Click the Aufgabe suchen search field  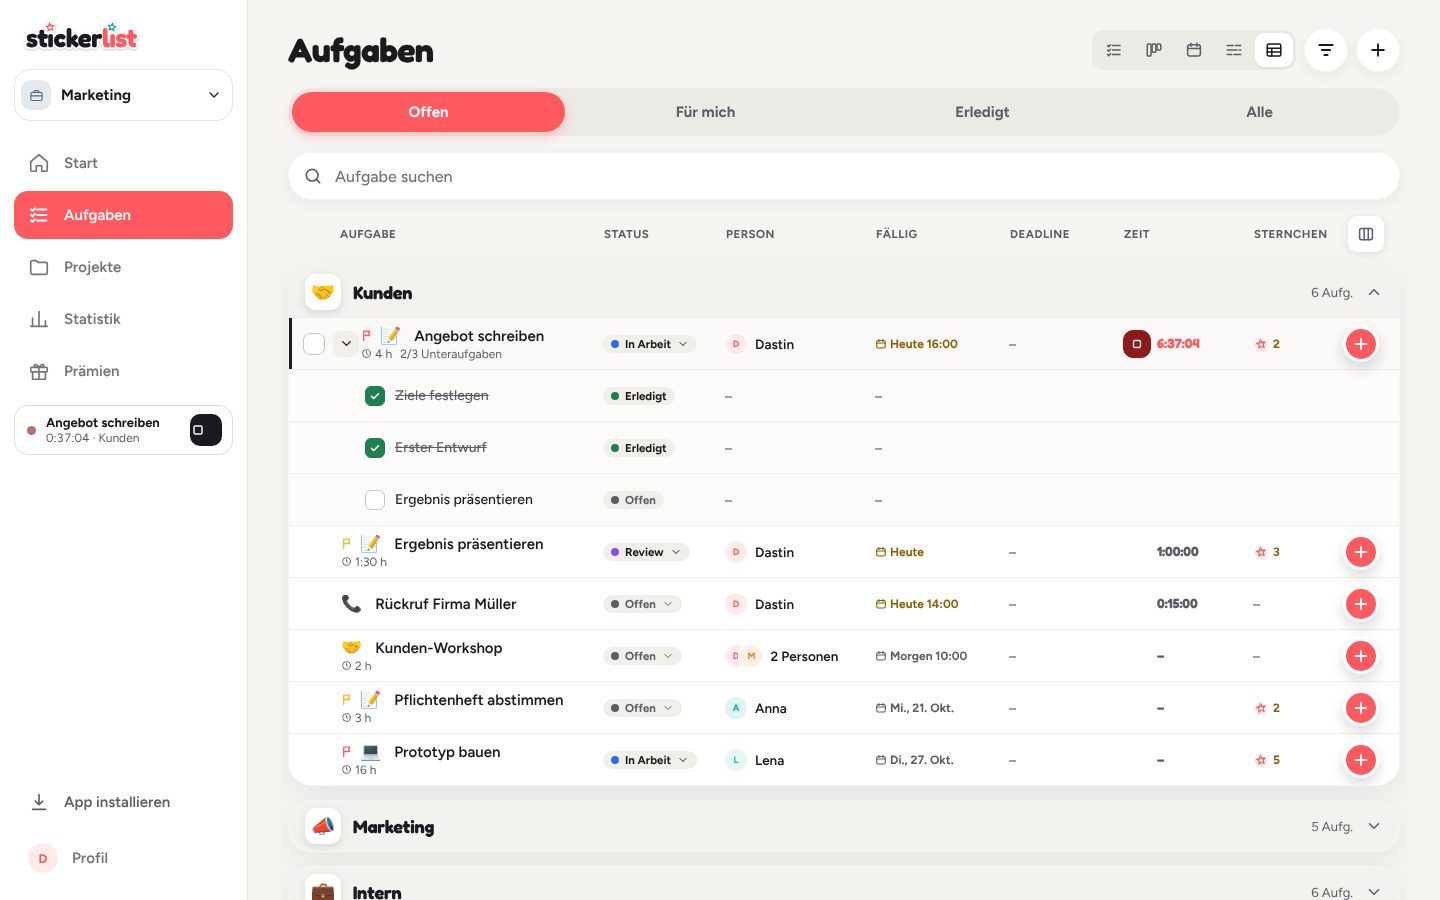[x=844, y=176]
